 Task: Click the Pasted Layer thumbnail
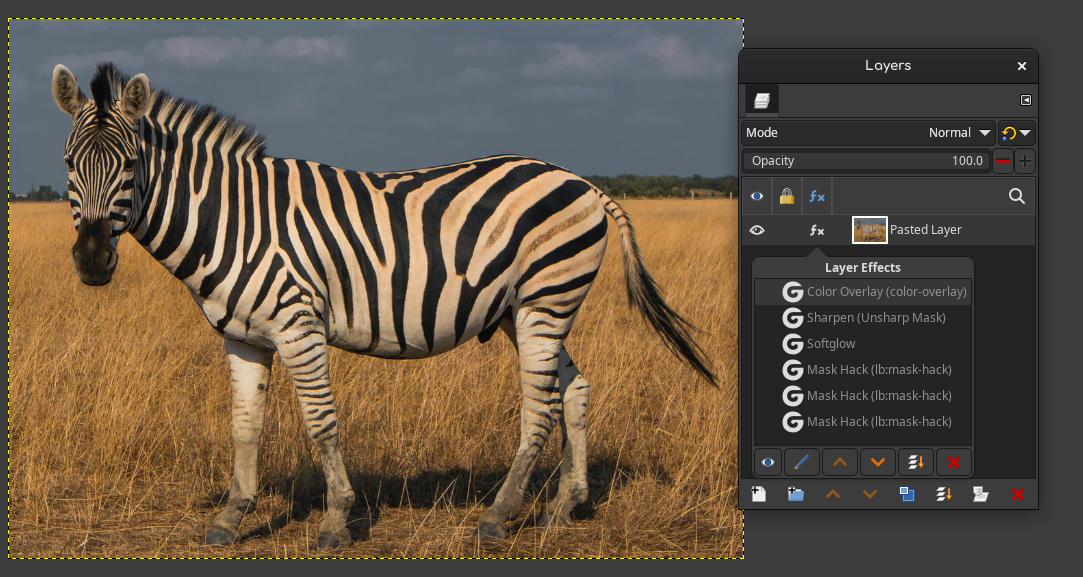(870, 230)
